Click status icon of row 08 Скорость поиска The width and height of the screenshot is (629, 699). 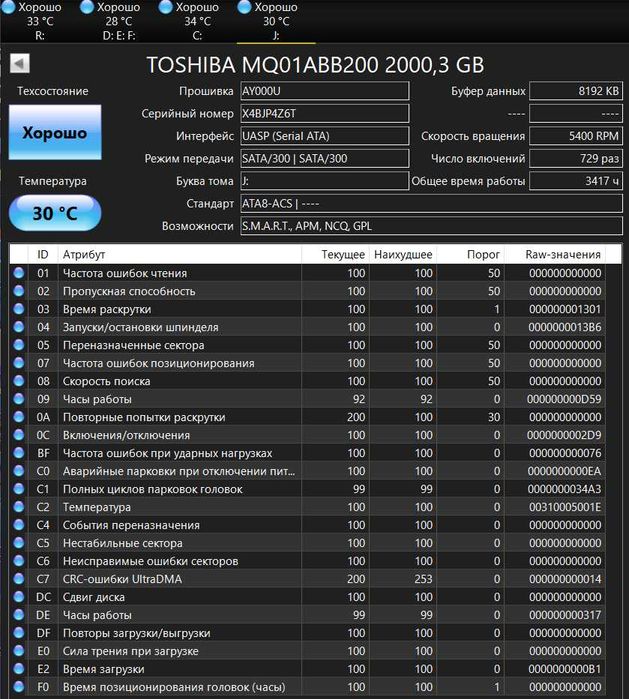[19, 381]
